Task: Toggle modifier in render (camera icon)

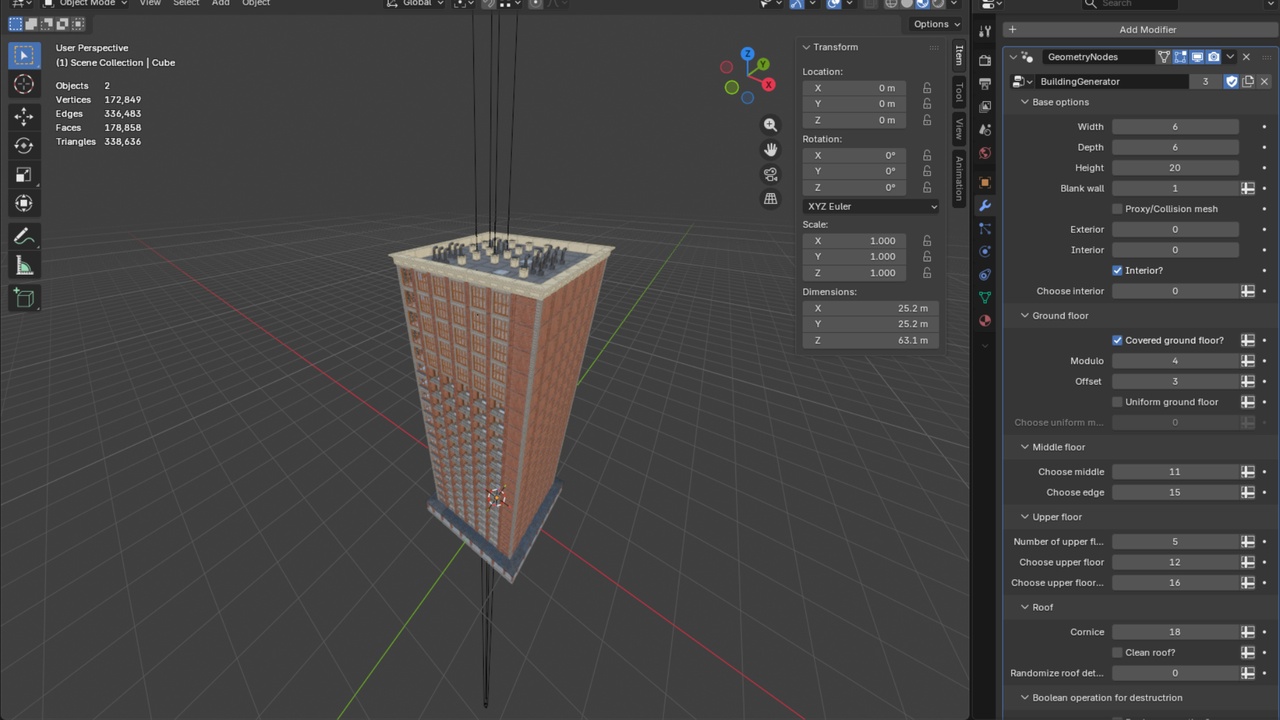Action: point(1214,57)
